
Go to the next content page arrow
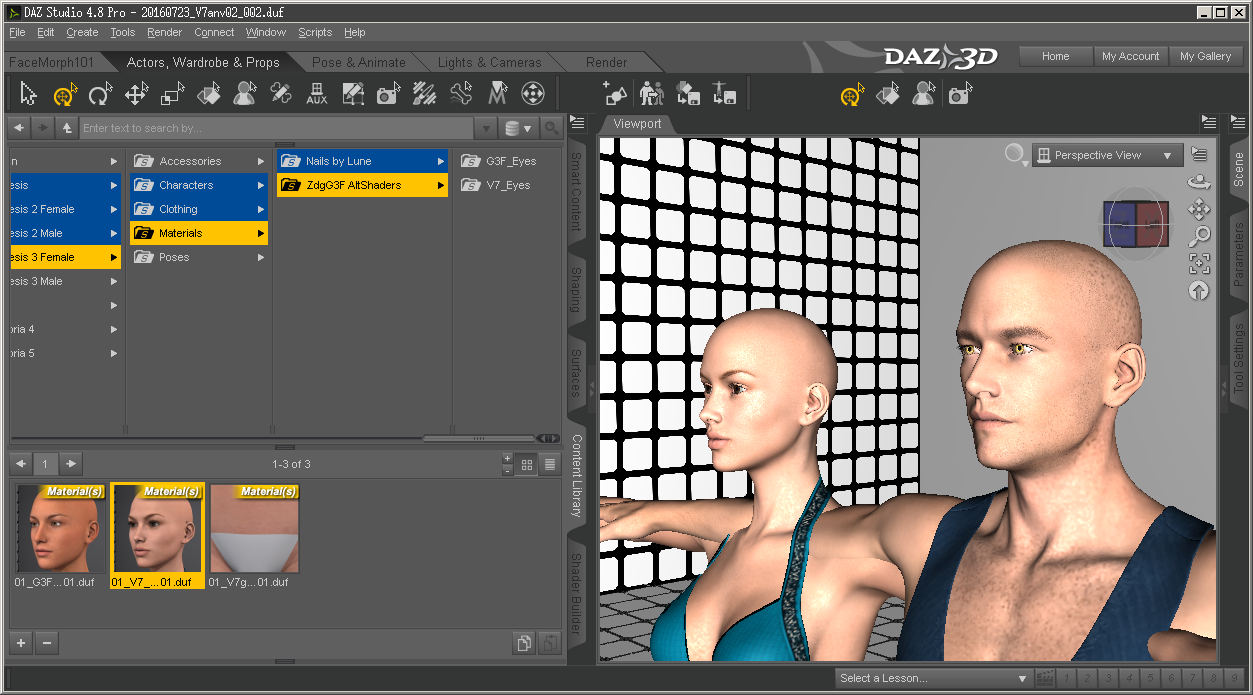71,464
